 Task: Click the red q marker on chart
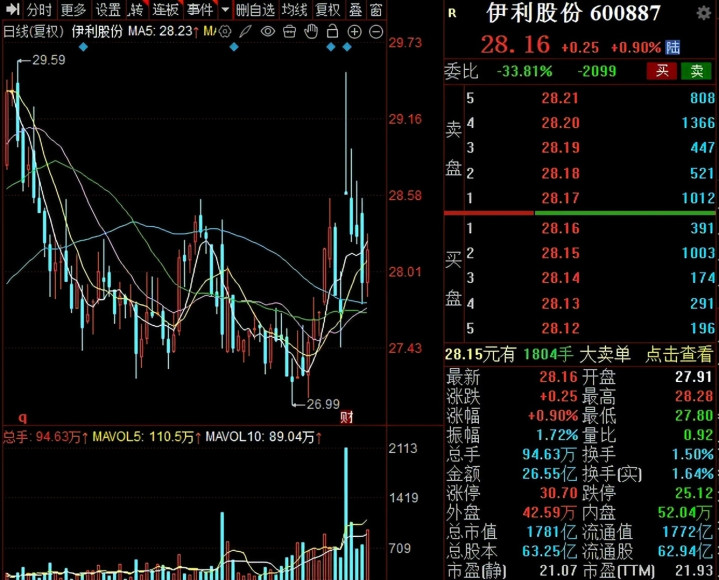point(22,418)
